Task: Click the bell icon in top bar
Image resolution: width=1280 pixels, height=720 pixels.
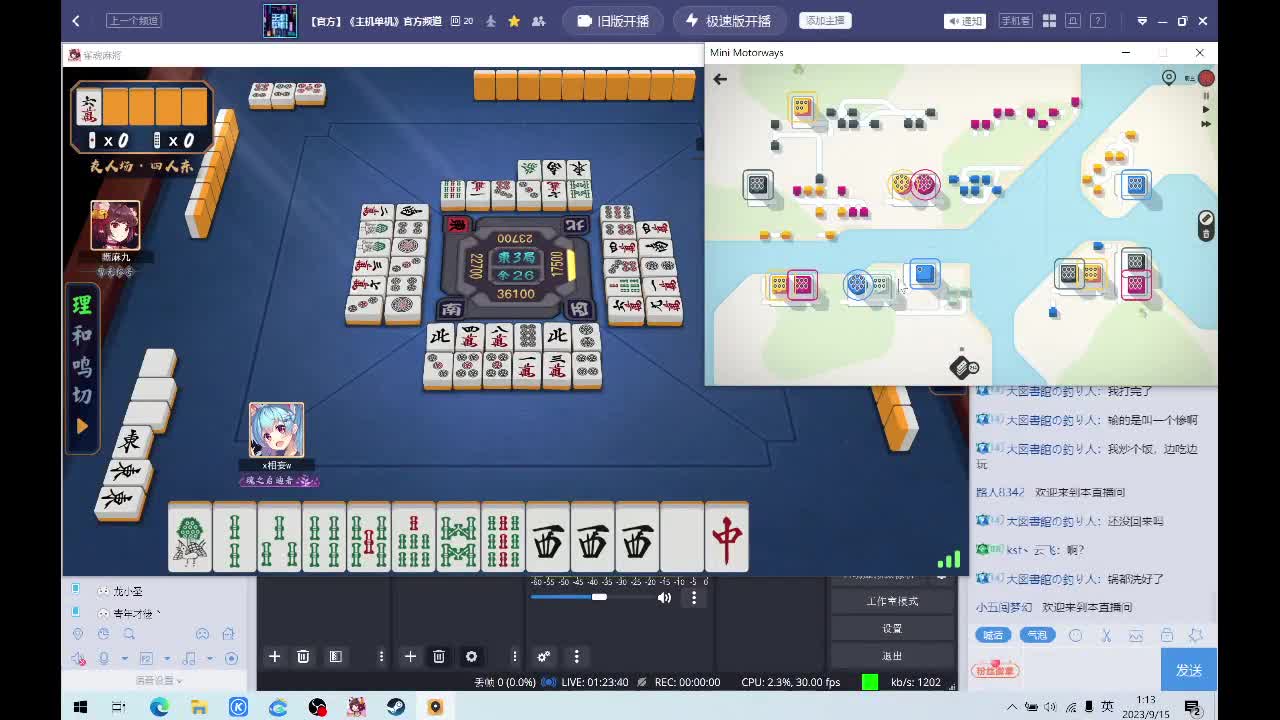Action: (1074, 20)
